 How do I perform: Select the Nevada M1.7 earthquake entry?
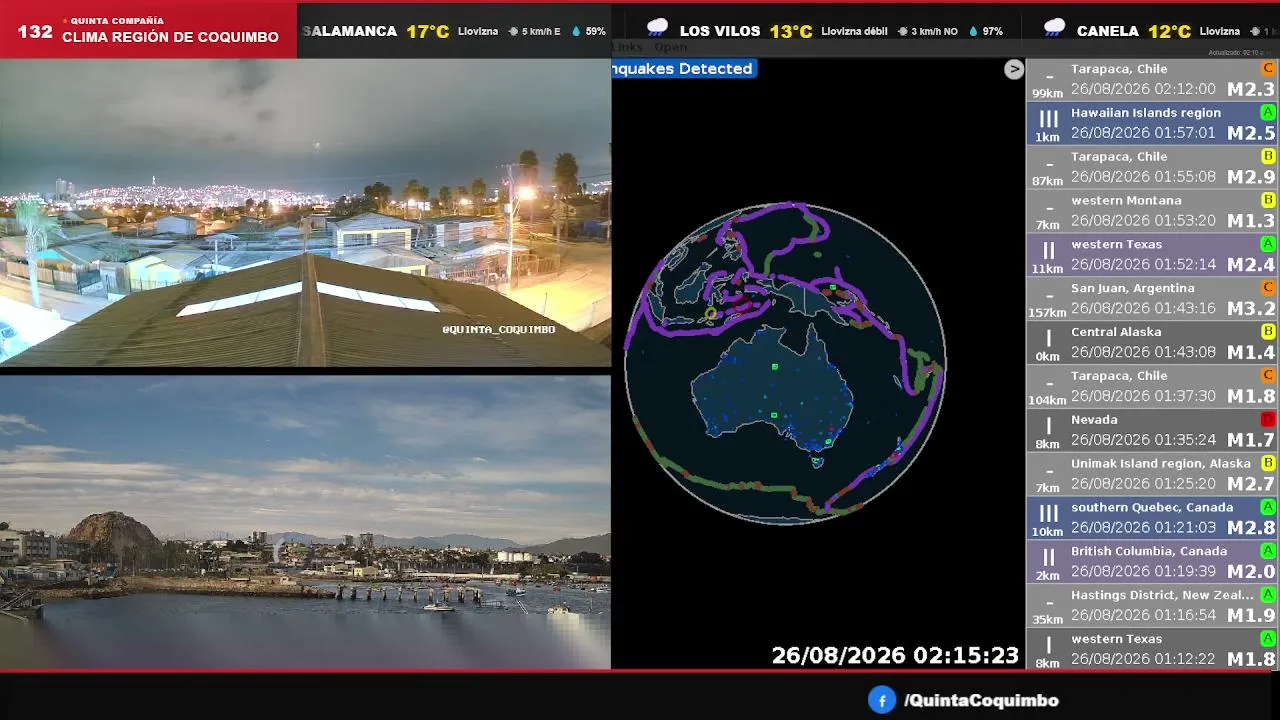tap(1152, 430)
